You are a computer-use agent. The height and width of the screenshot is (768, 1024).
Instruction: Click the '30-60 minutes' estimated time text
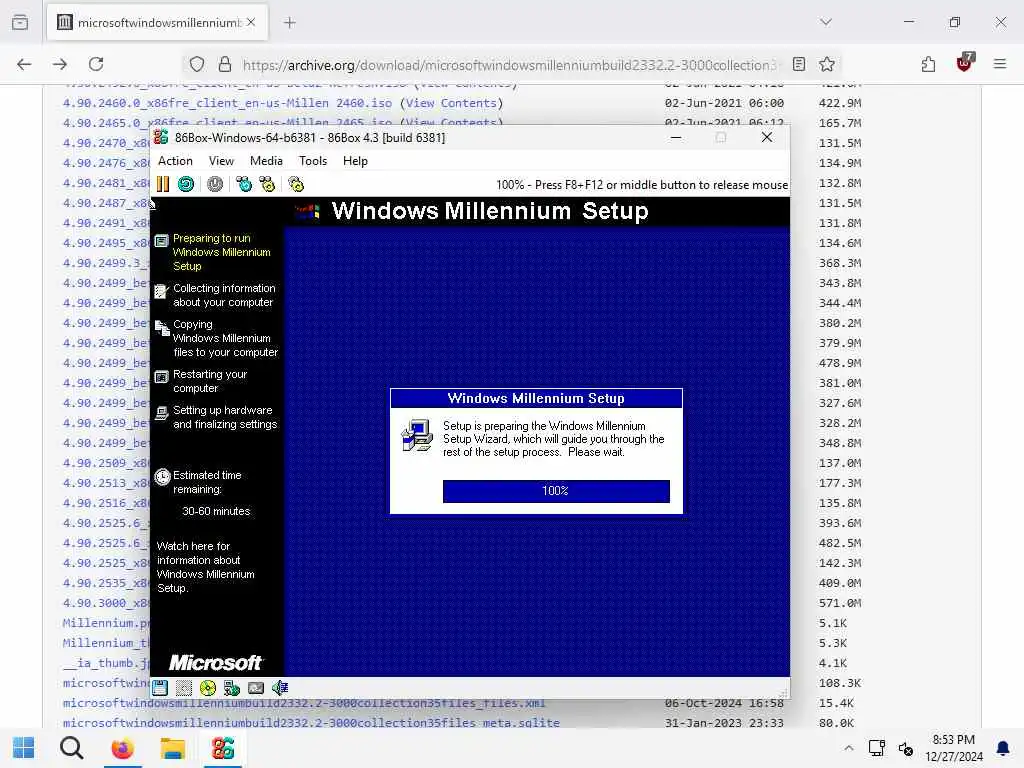click(x=216, y=511)
